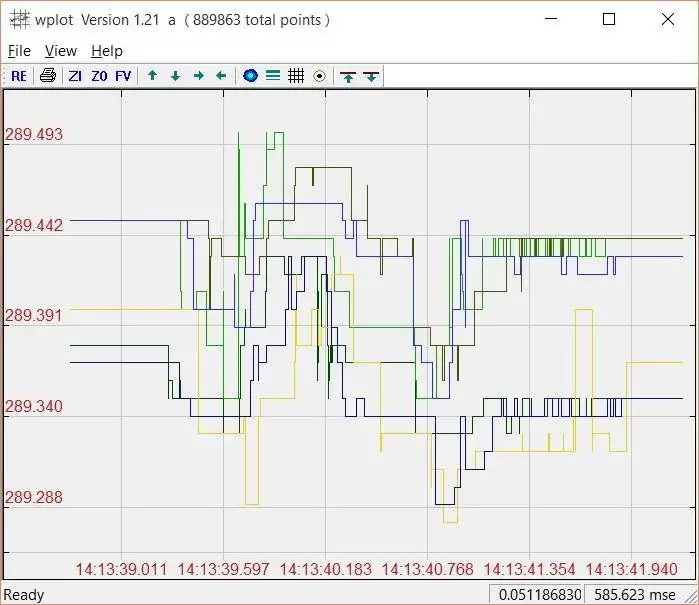Click the 14:13:39.597 time label

[223, 569]
